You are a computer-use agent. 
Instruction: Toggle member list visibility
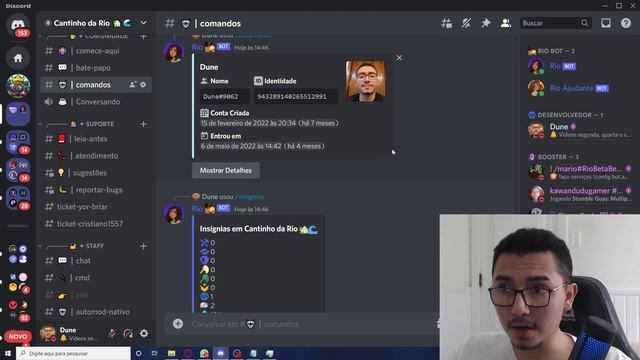coord(506,23)
